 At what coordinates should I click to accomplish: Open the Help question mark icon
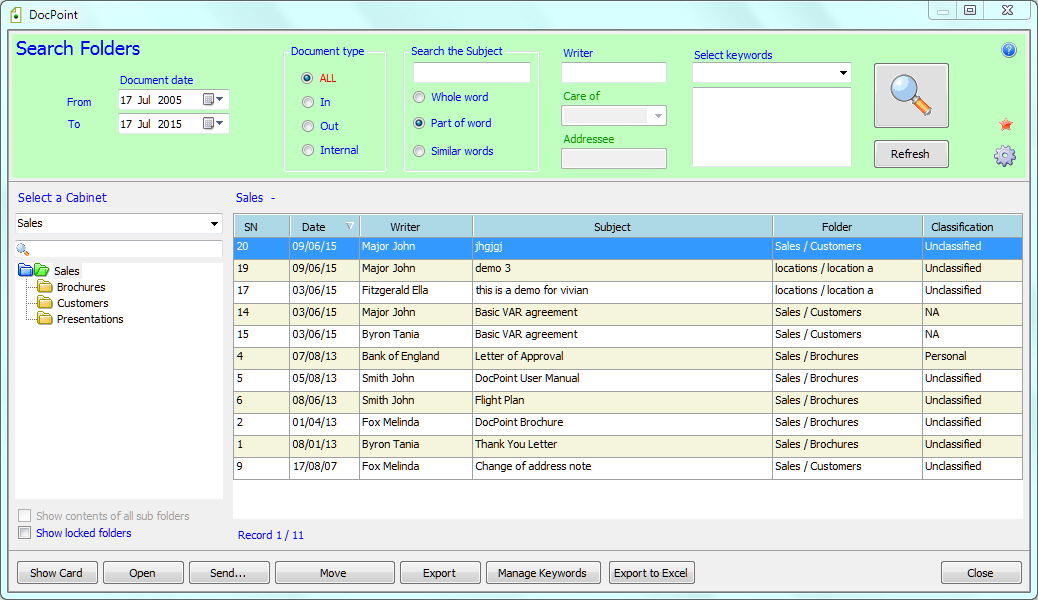click(1008, 49)
